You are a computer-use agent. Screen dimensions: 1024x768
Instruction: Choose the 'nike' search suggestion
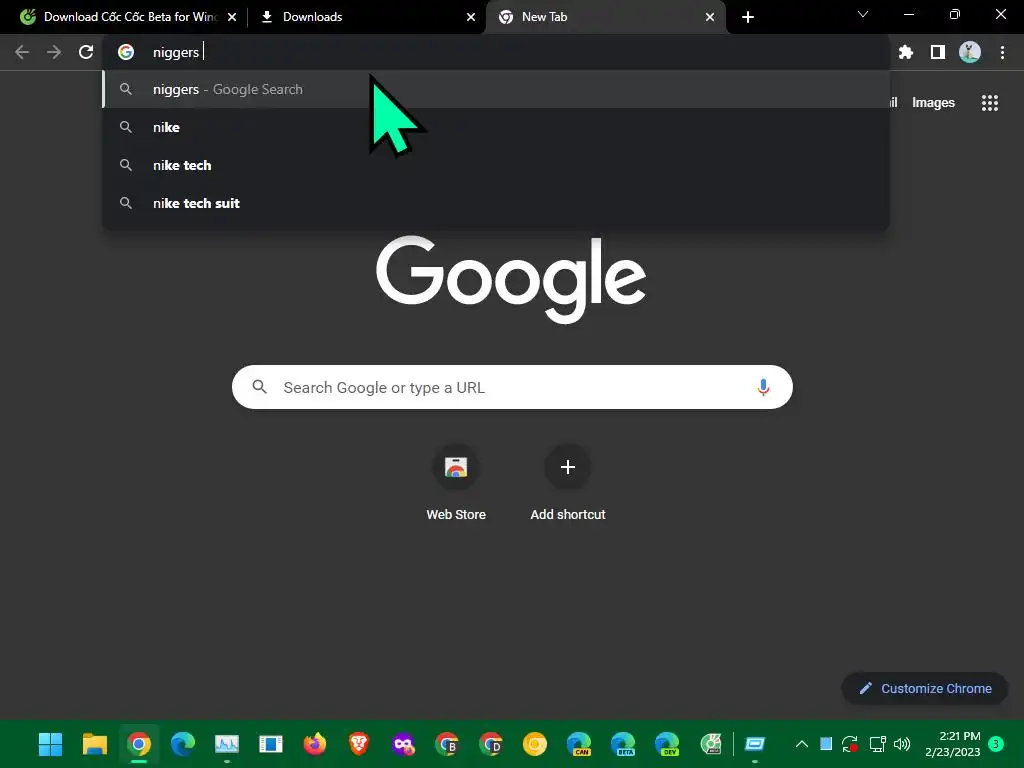pos(496,127)
